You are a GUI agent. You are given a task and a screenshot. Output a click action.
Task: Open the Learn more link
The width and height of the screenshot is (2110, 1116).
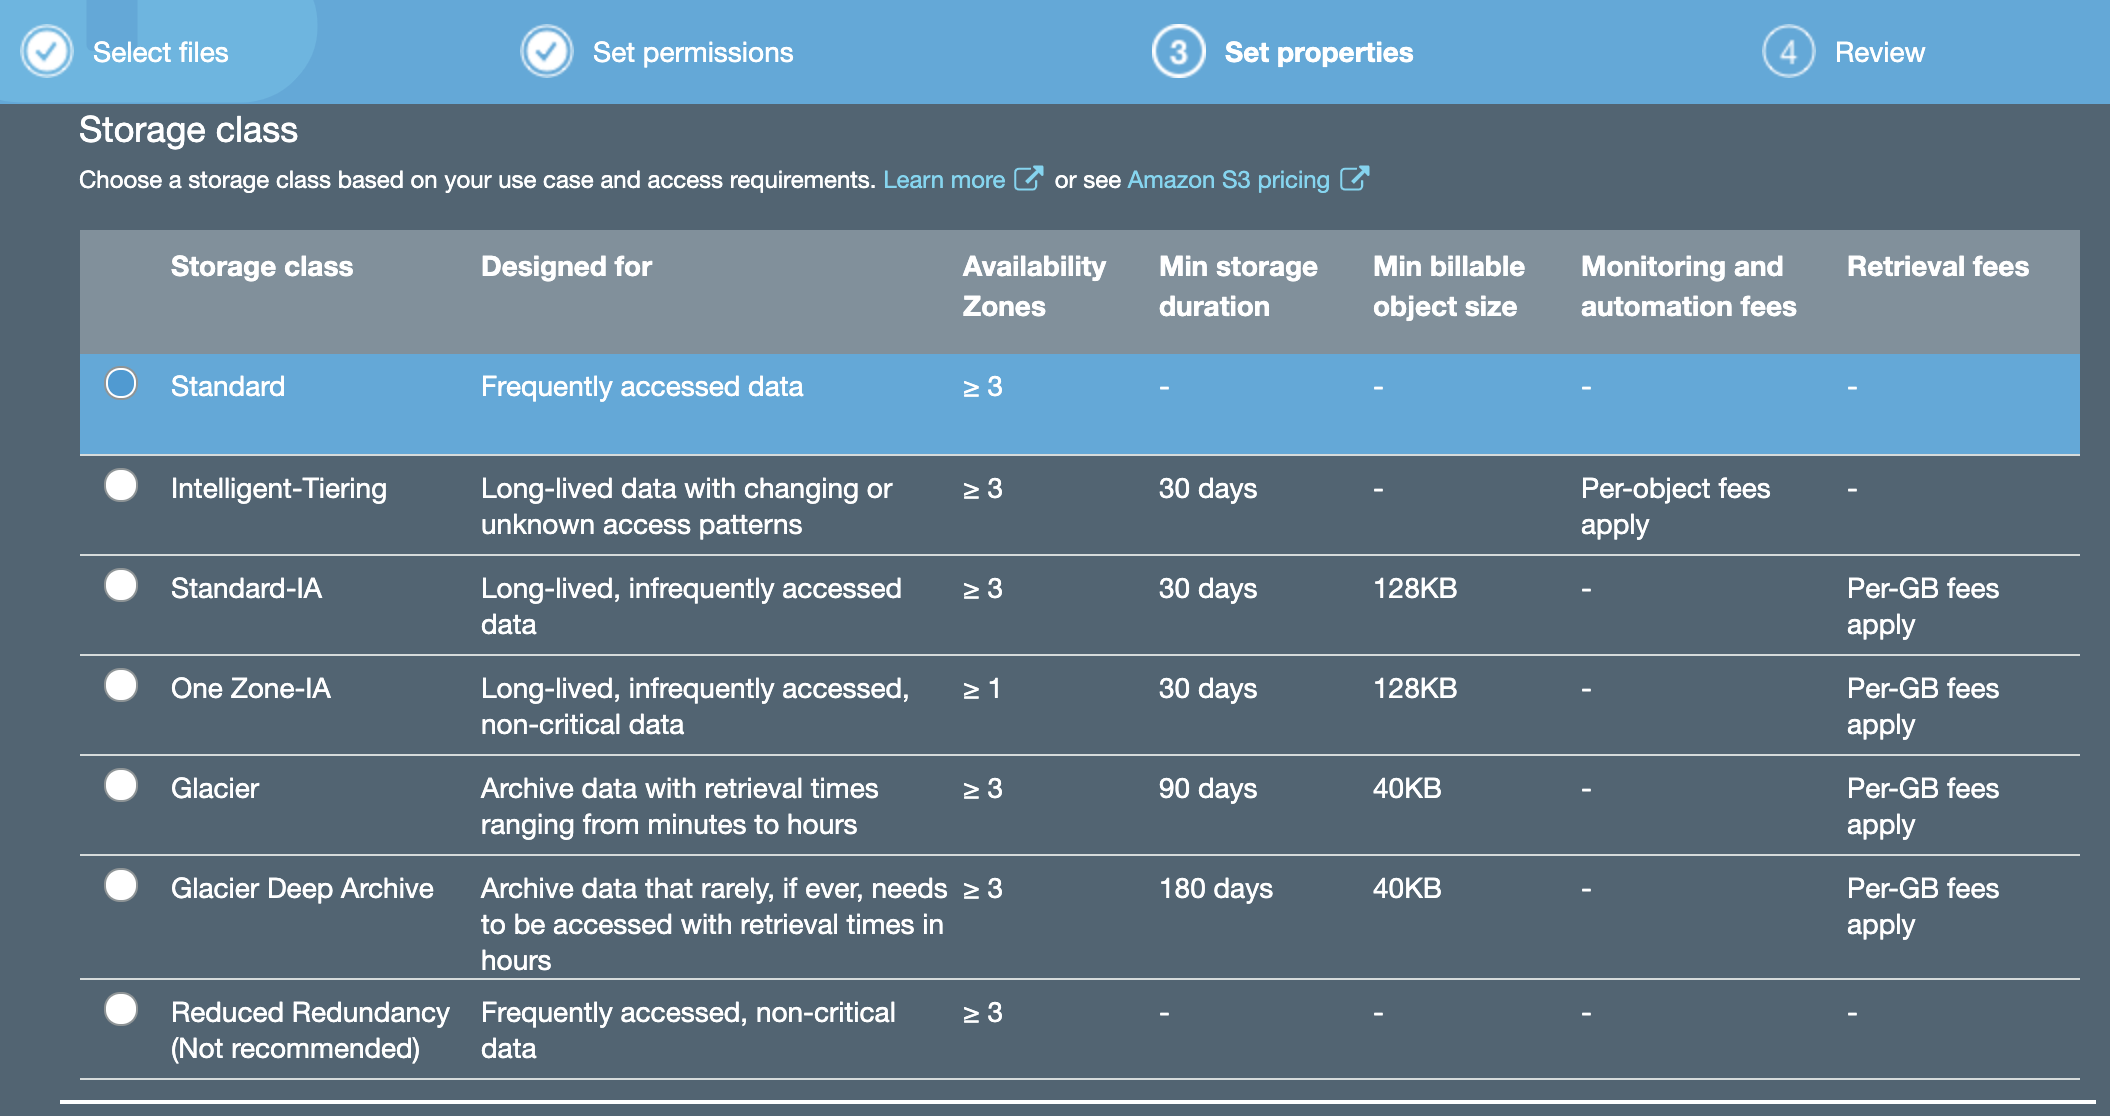click(944, 180)
